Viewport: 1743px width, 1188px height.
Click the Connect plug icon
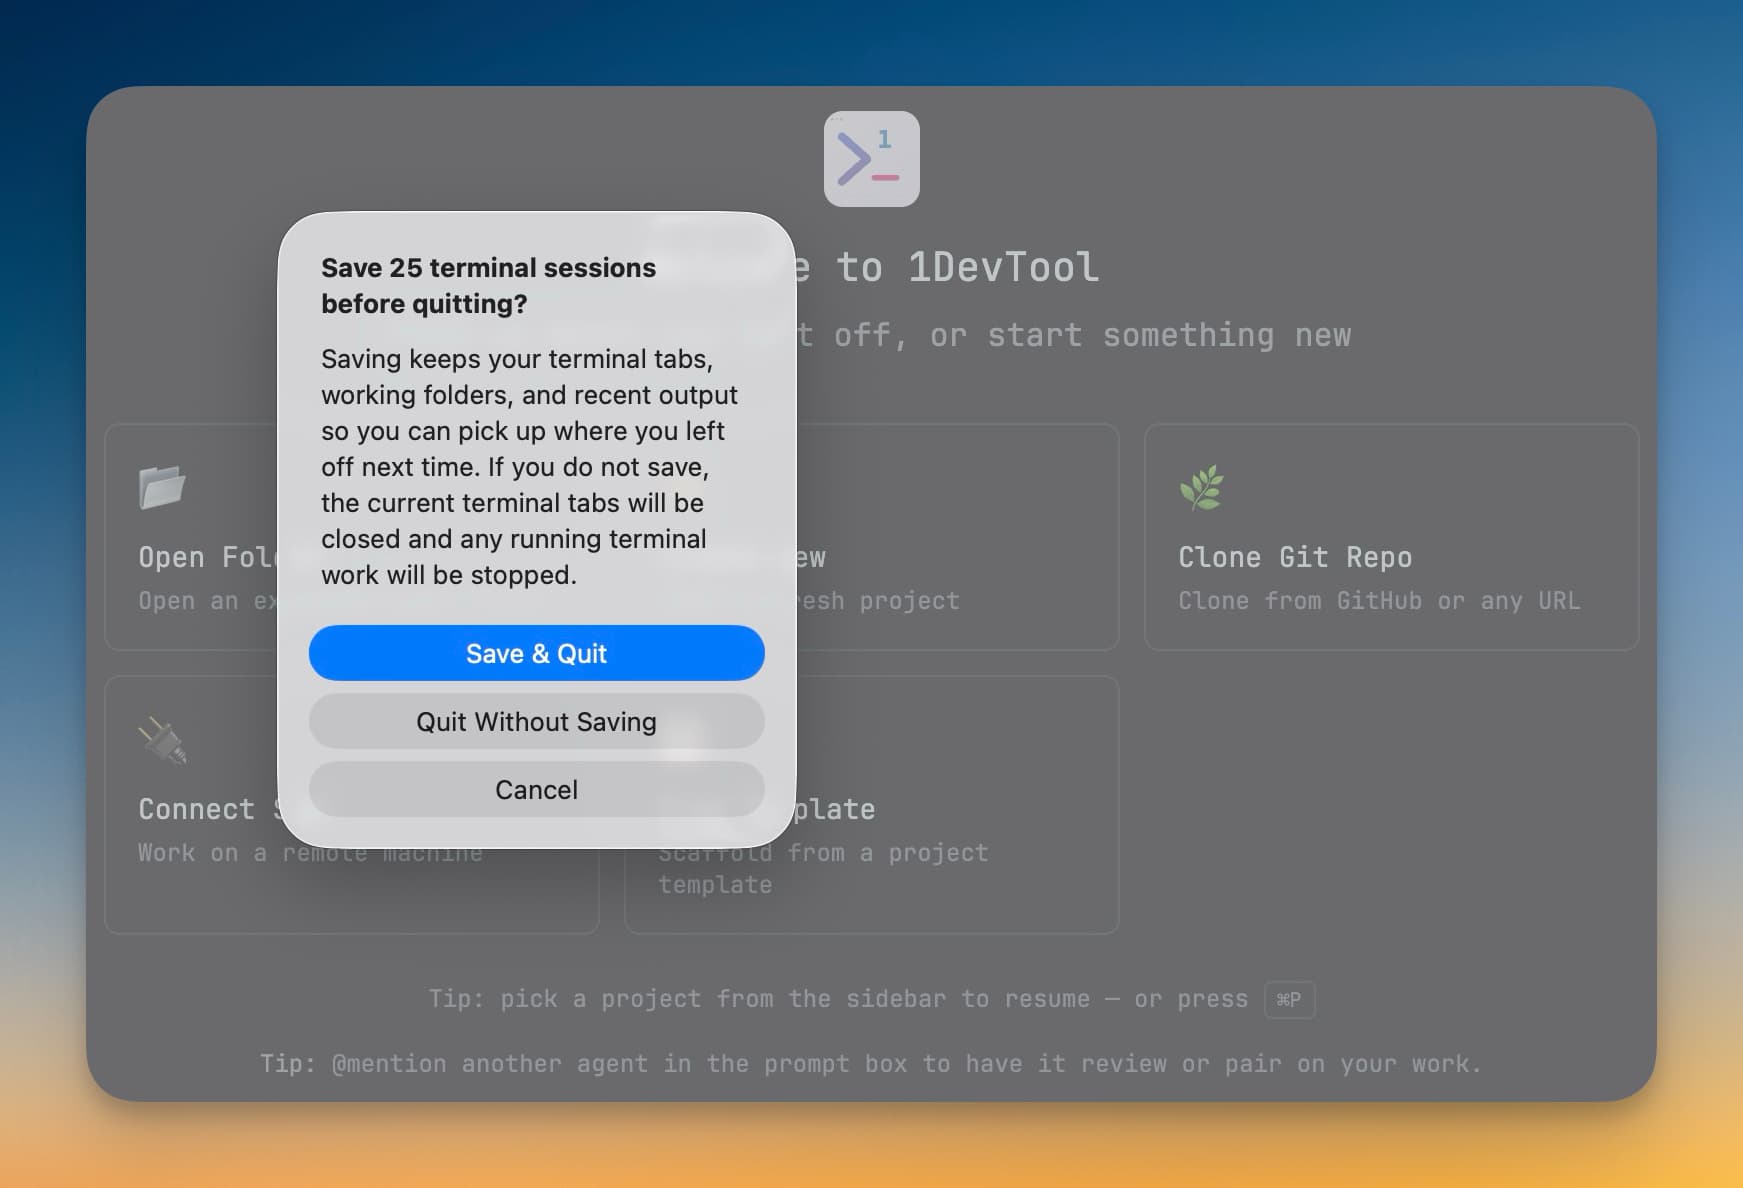click(x=162, y=740)
